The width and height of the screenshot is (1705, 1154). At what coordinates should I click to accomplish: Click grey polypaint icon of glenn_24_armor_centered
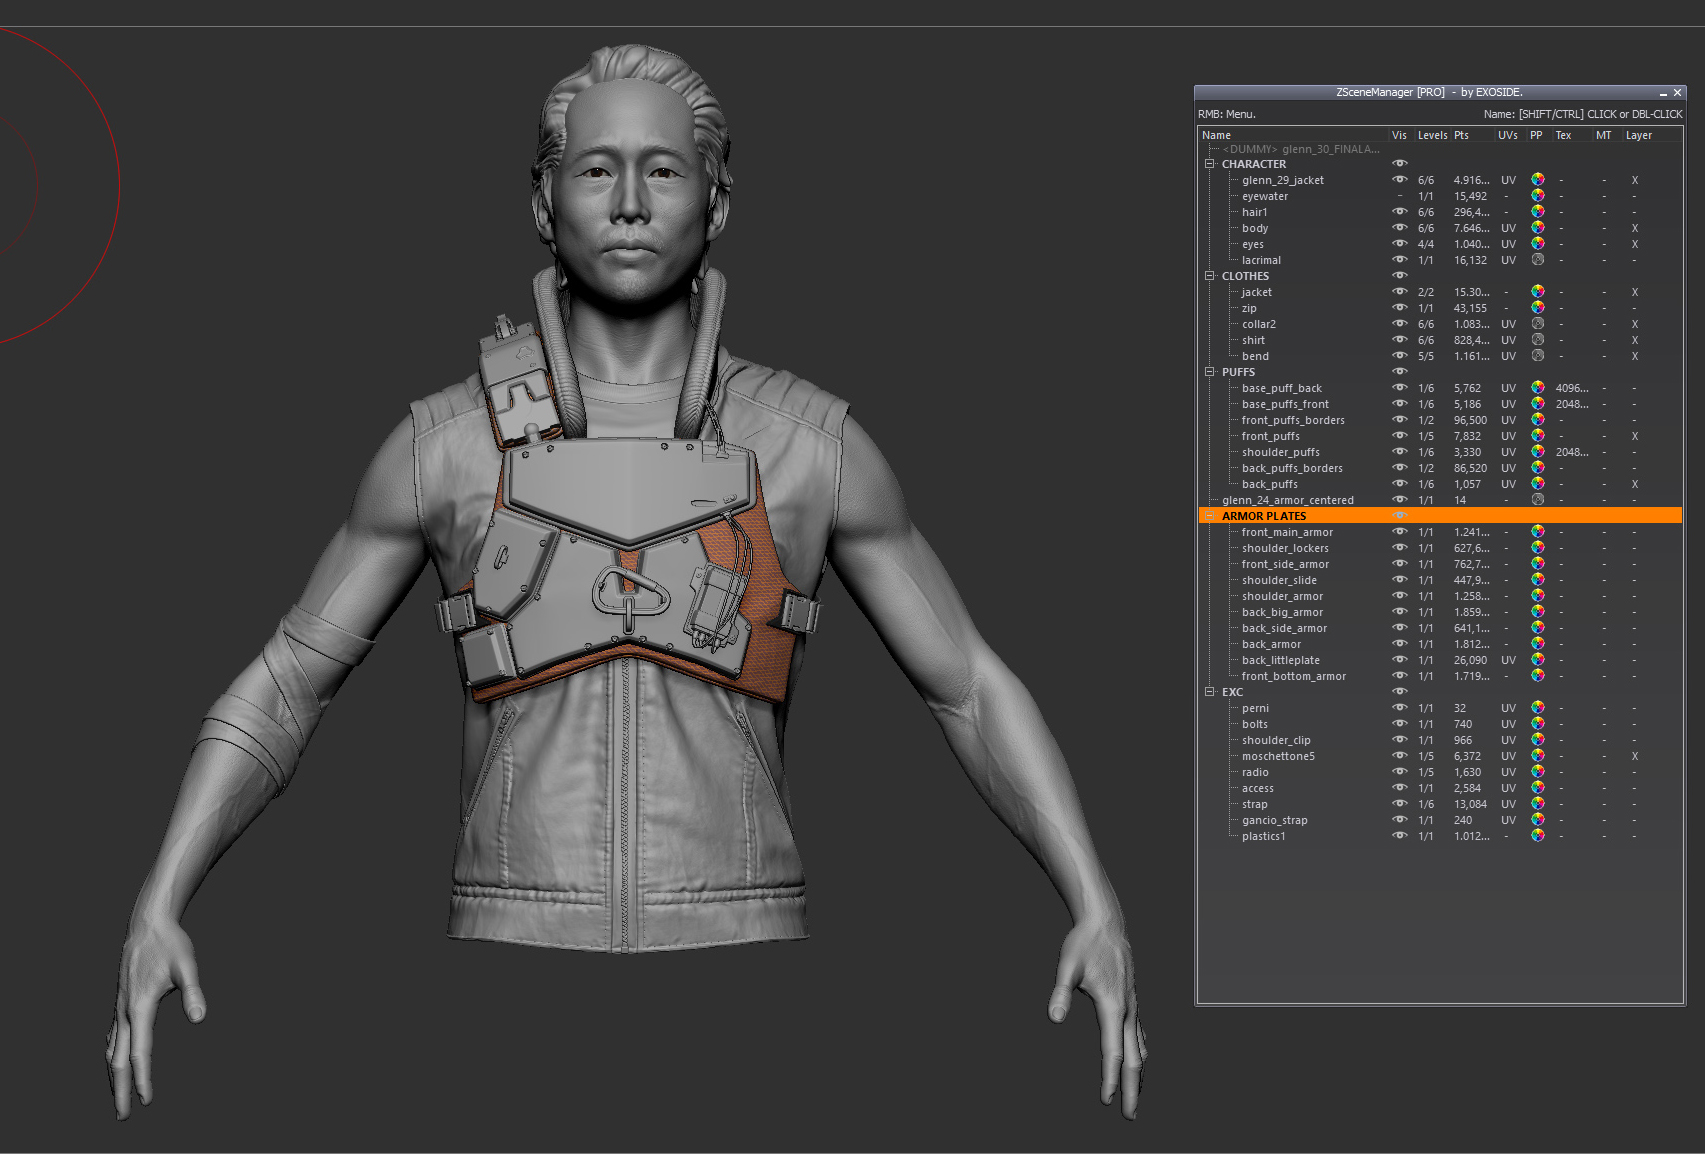1538,500
